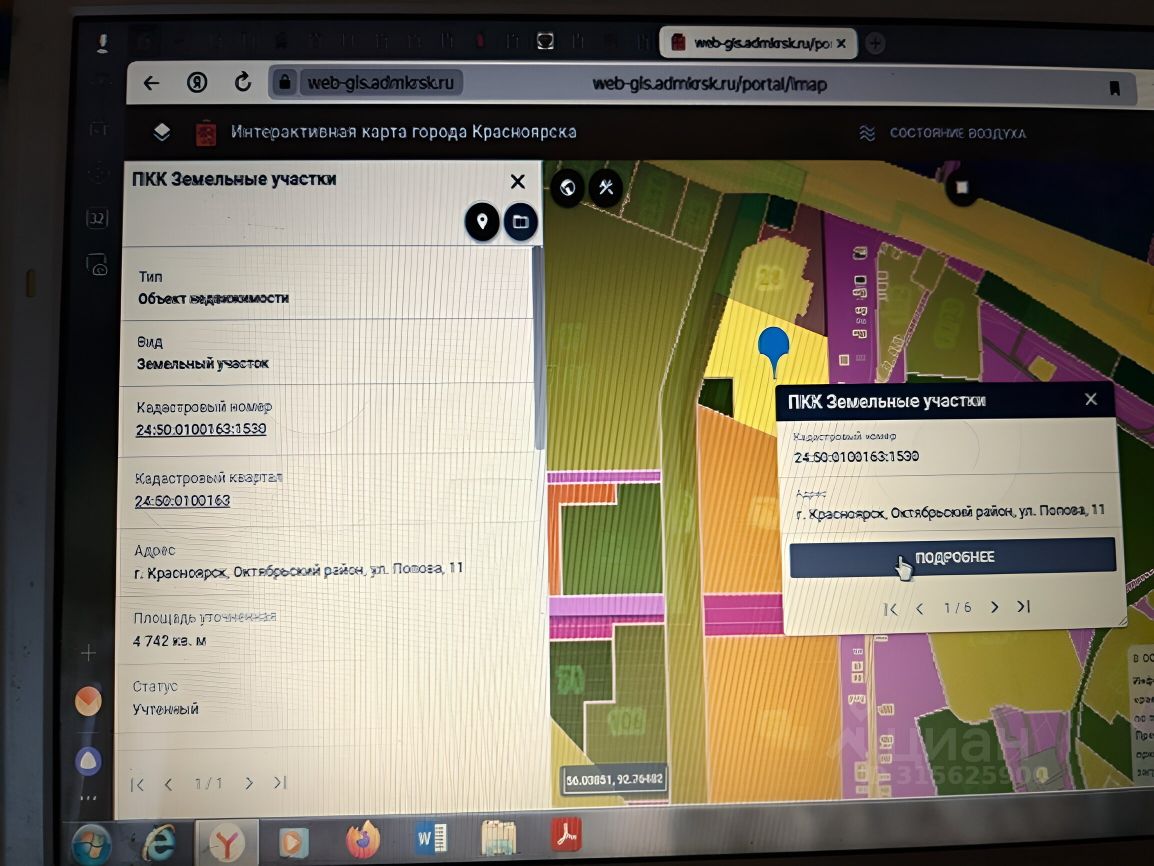
Task: Click the browser reload icon
Action: [x=242, y=82]
